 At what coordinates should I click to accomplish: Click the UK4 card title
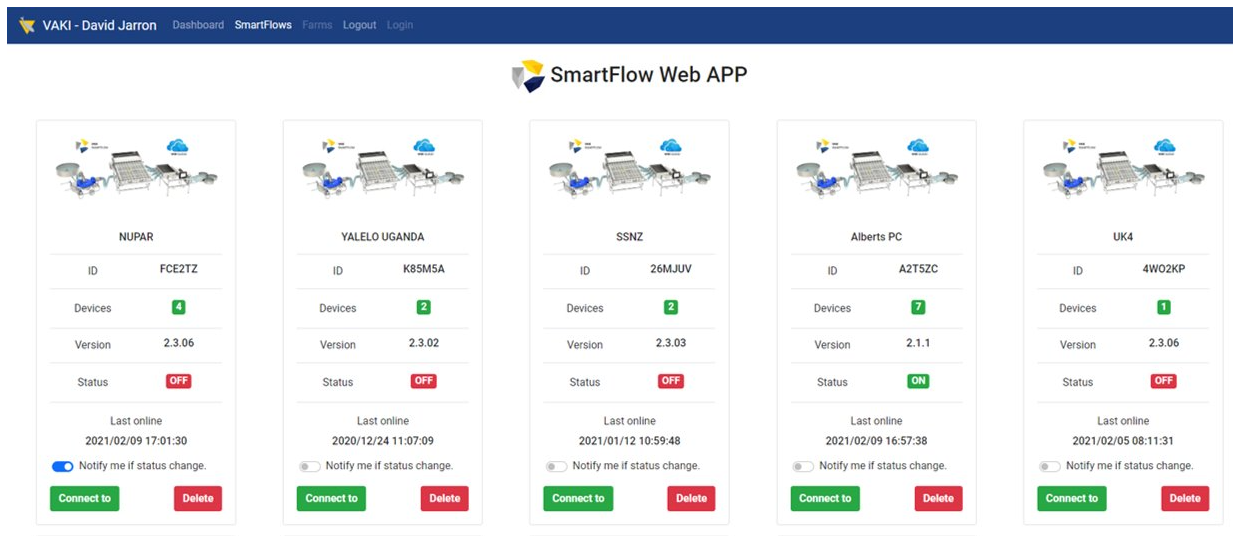(x=1123, y=237)
